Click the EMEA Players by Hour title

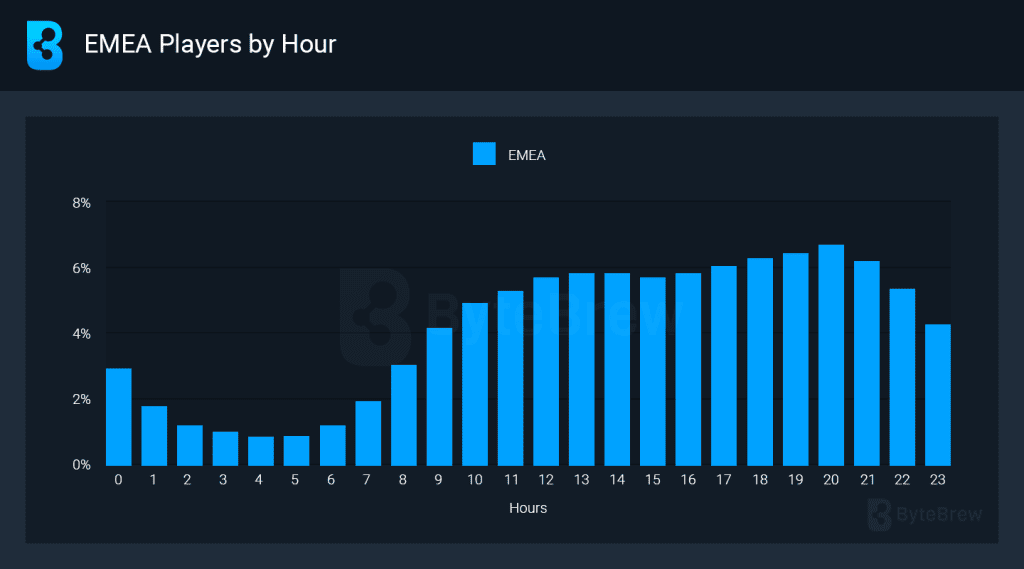[210, 44]
